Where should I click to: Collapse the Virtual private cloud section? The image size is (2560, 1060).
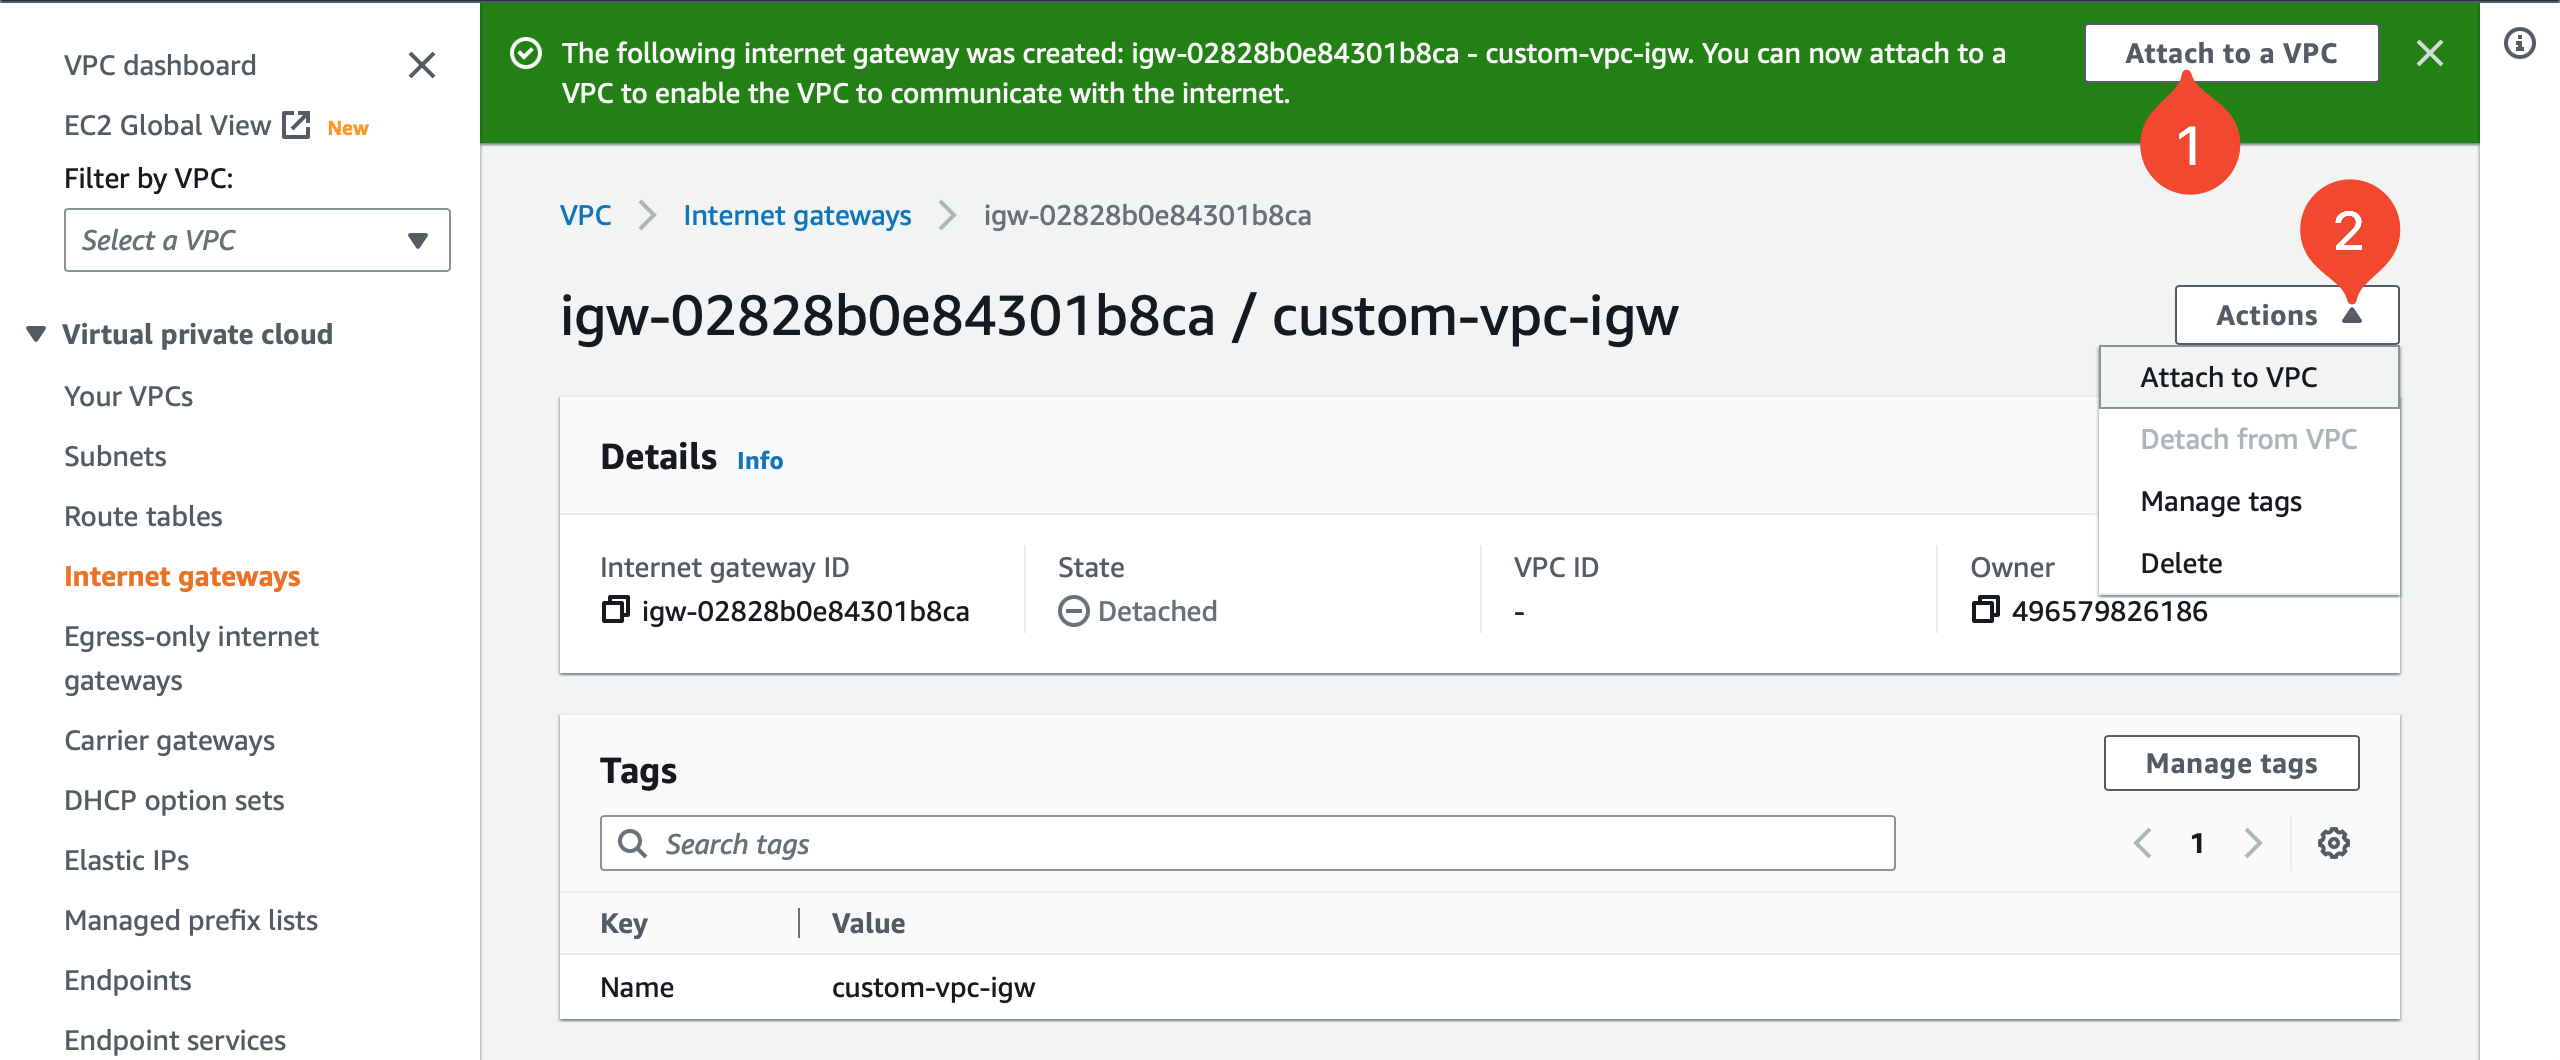click(x=35, y=333)
